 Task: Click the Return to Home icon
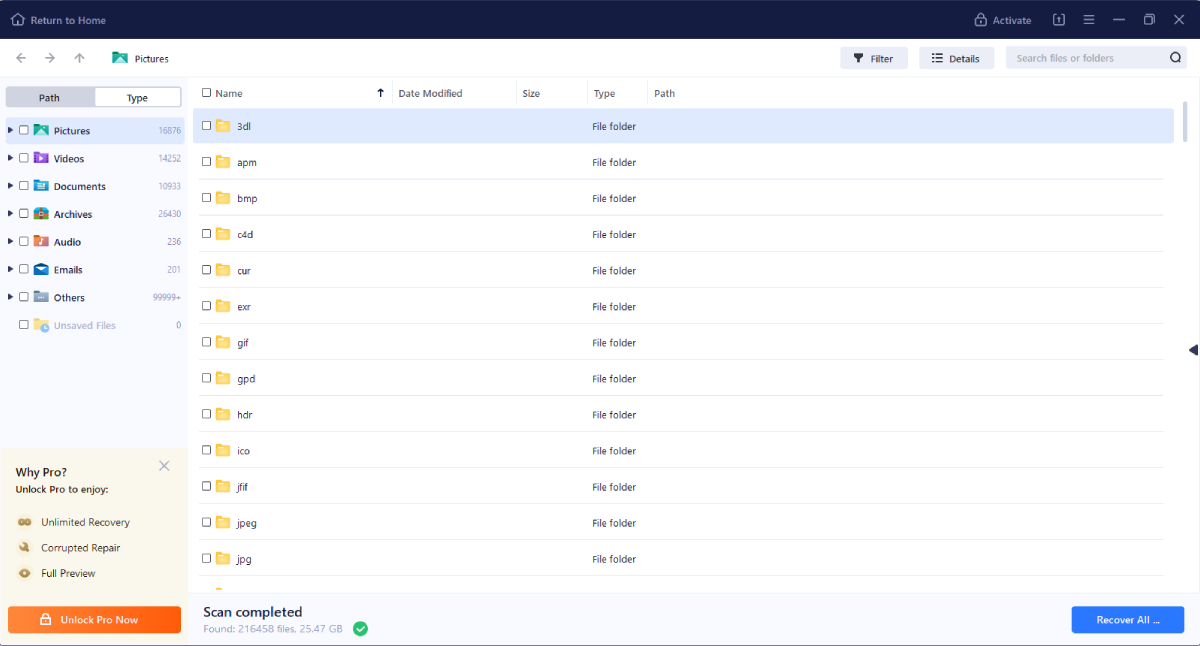[x=18, y=20]
